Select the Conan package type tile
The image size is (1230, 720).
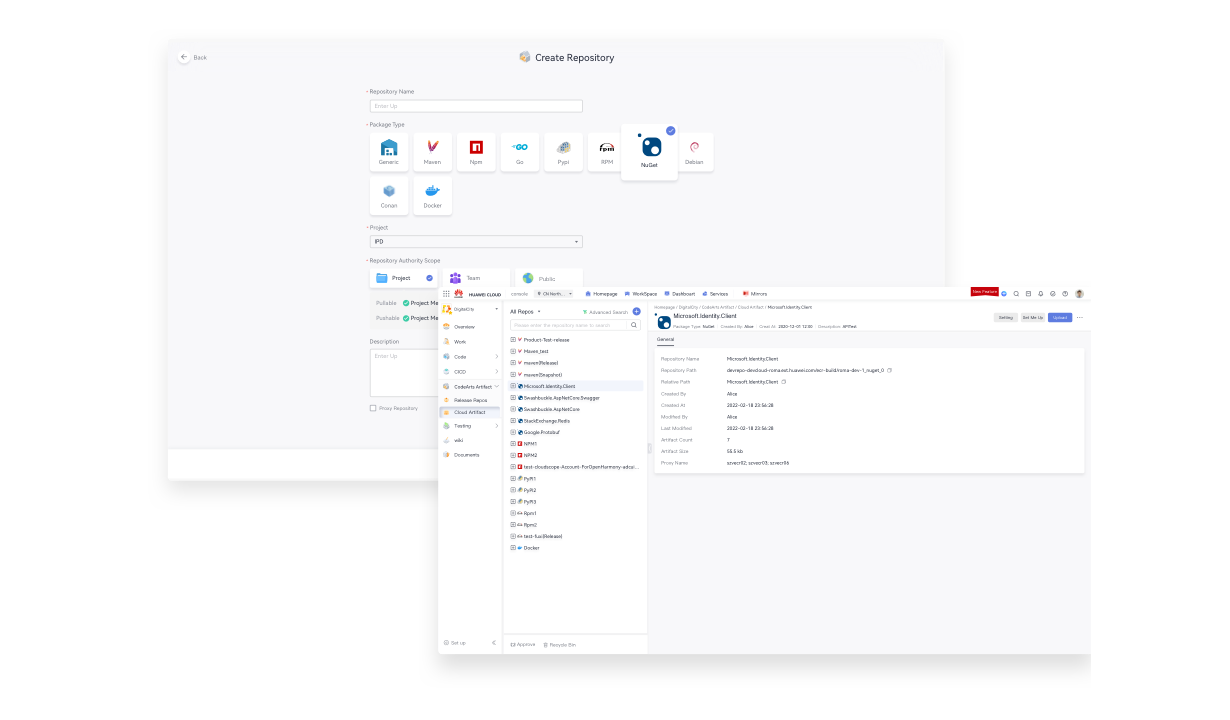(389, 195)
